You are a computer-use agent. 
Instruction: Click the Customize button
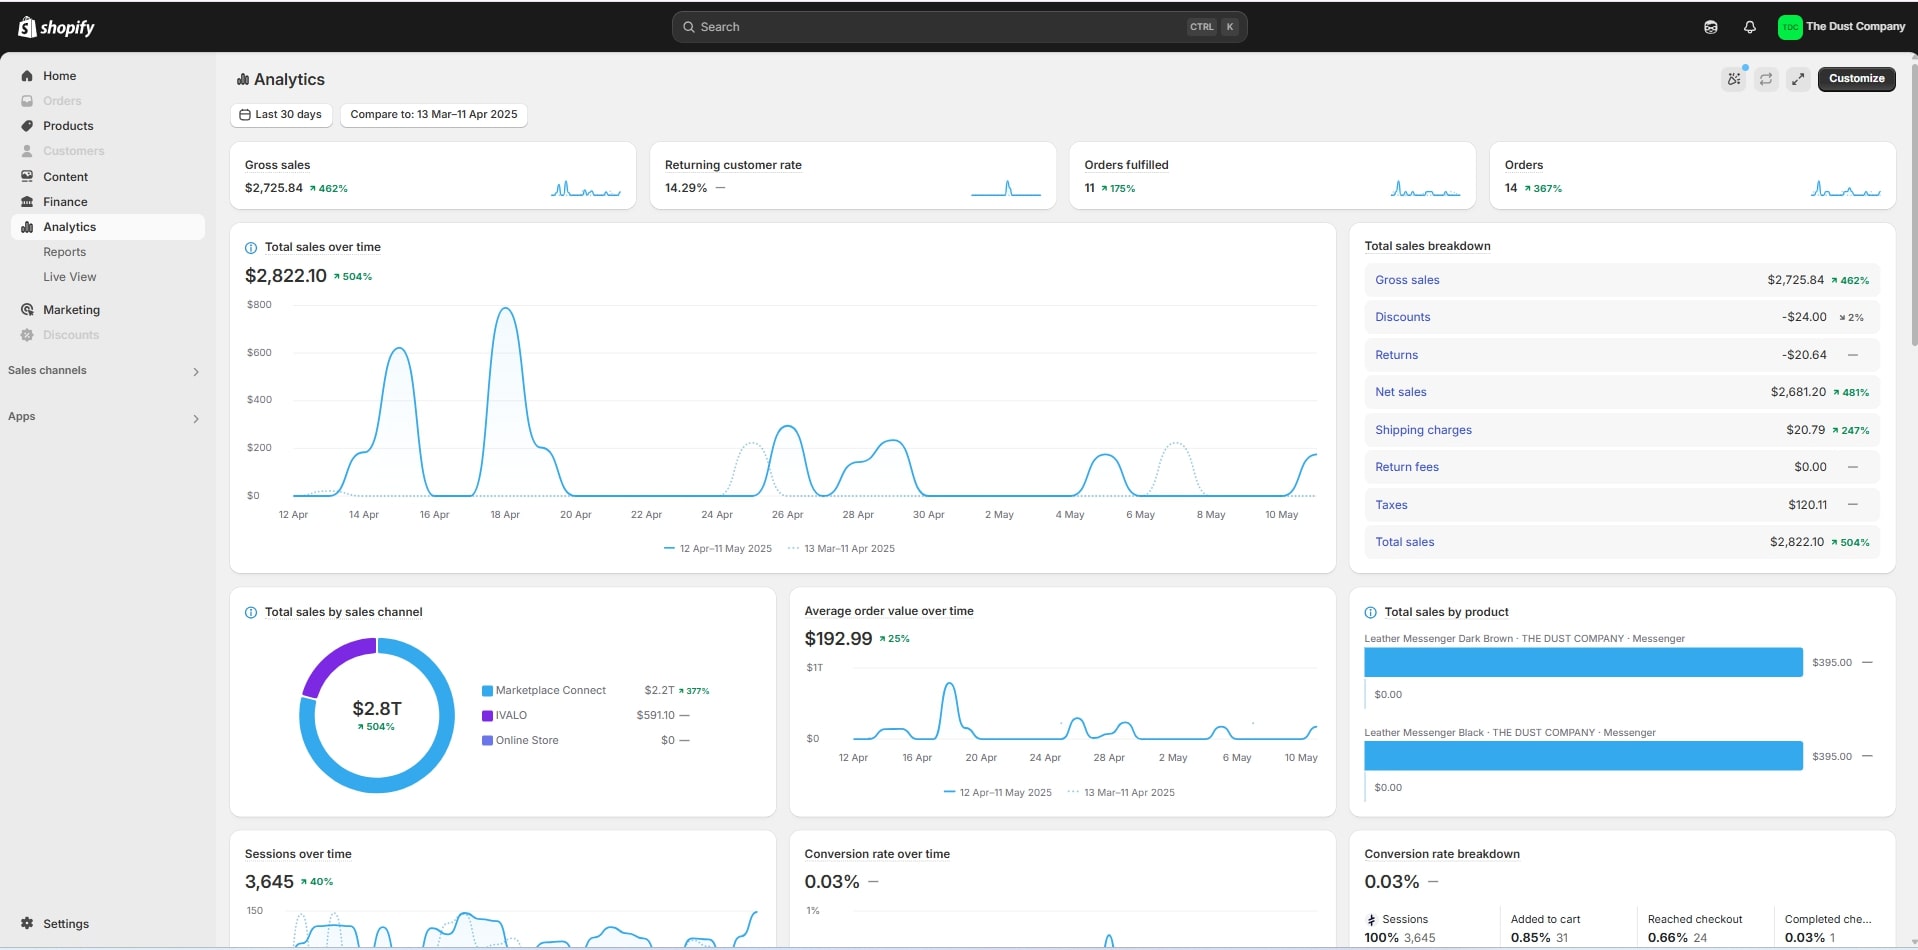tap(1855, 79)
